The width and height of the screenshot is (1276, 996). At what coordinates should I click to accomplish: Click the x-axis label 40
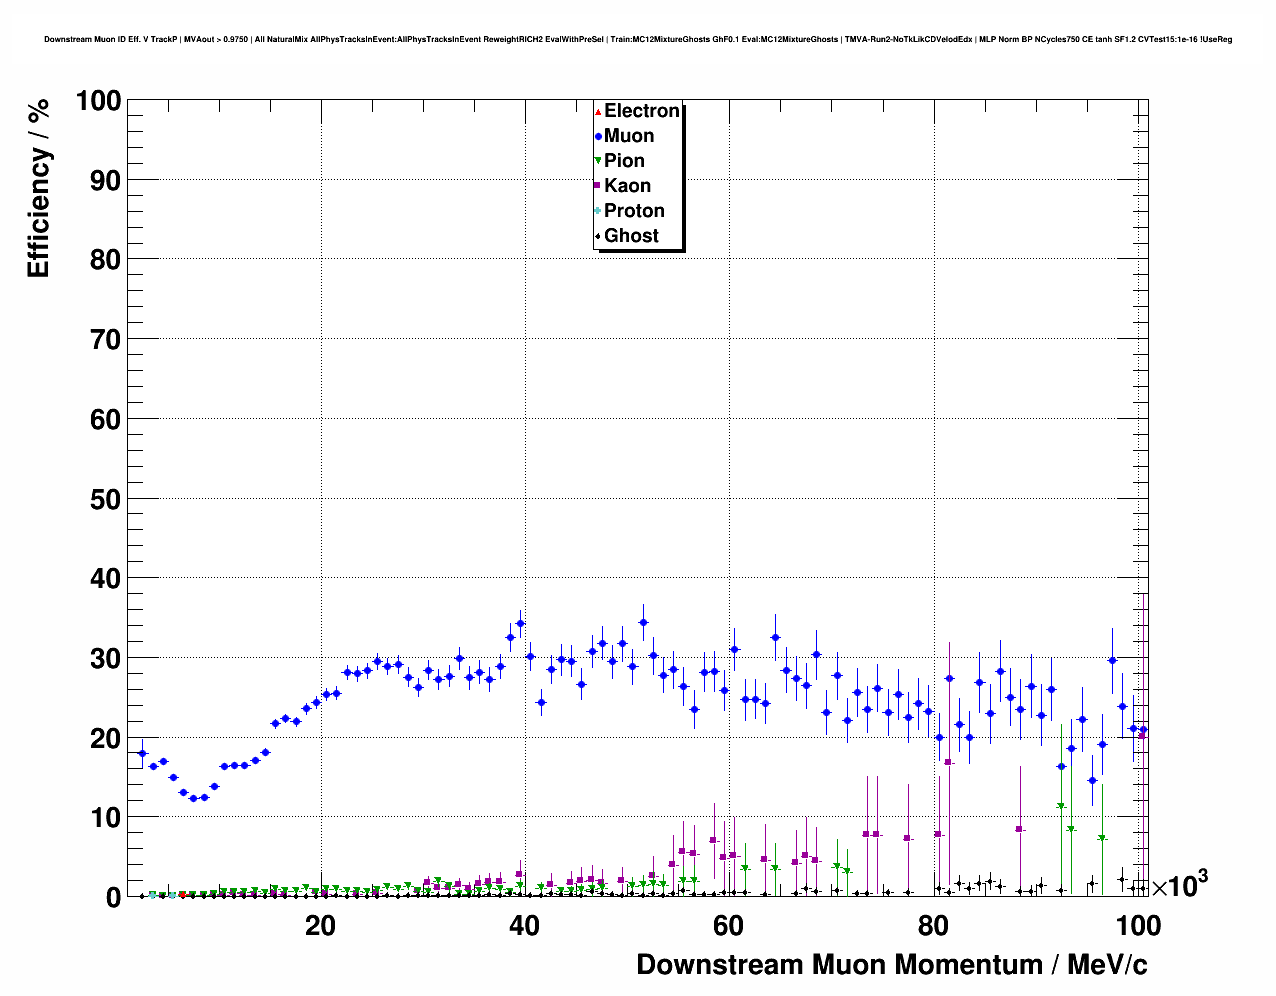coord(524,925)
